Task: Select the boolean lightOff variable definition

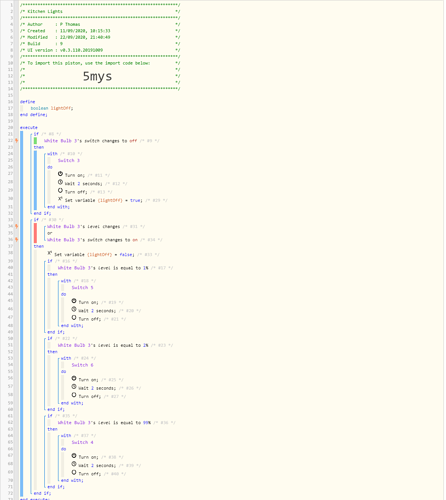Action: coord(52,108)
